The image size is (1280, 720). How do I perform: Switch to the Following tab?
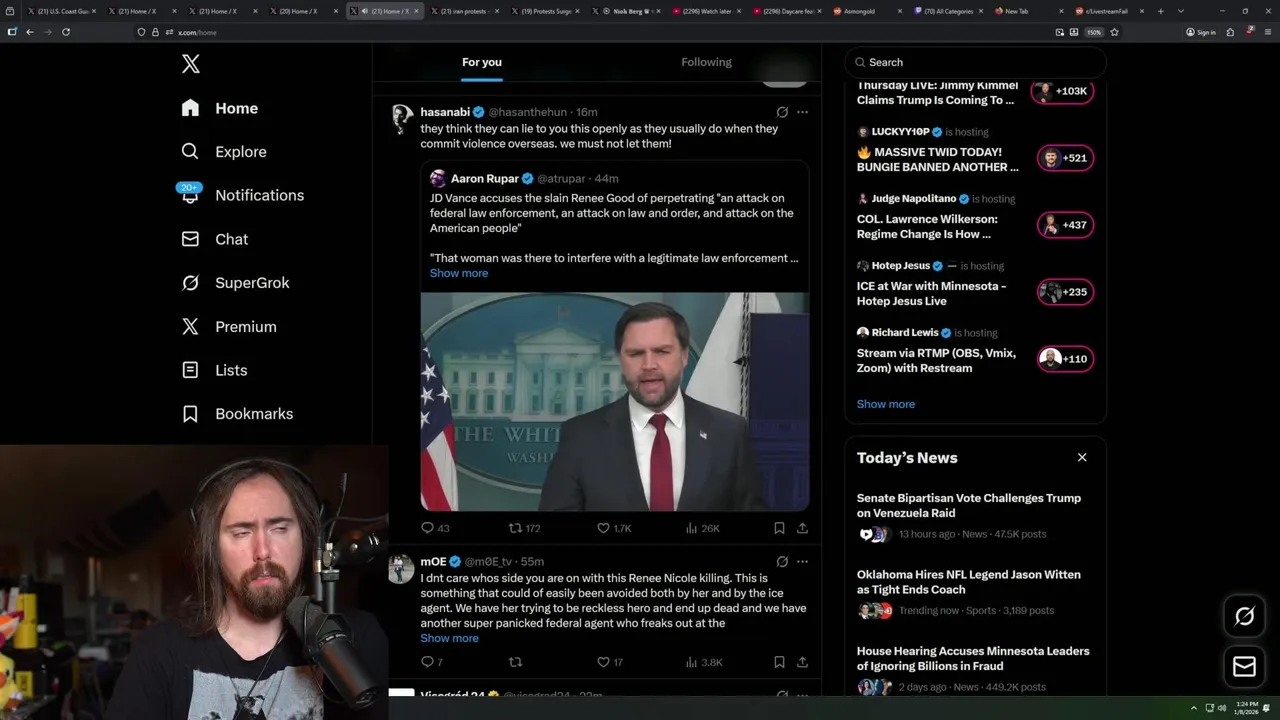706,62
